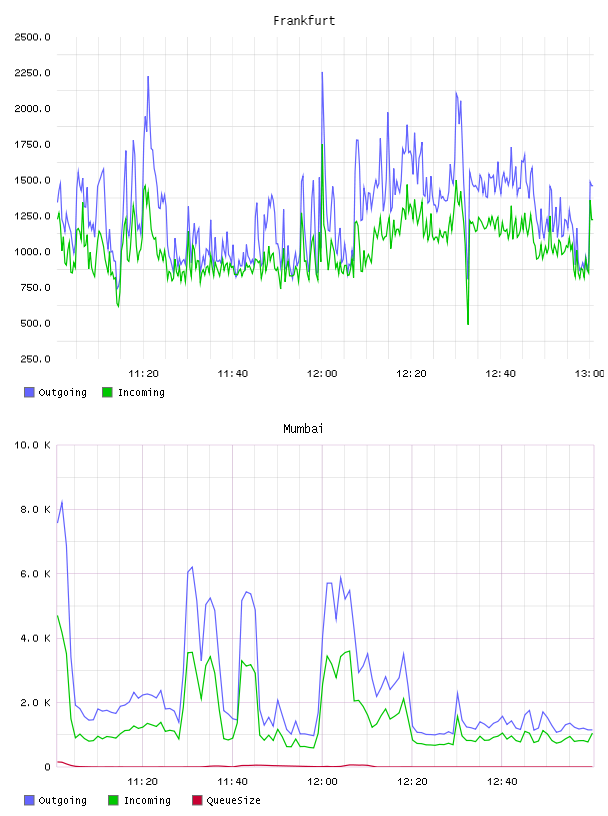Click the Mumbai x-axis label 12:20
The height and width of the screenshot is (816, 608).
tap(412, 782)
